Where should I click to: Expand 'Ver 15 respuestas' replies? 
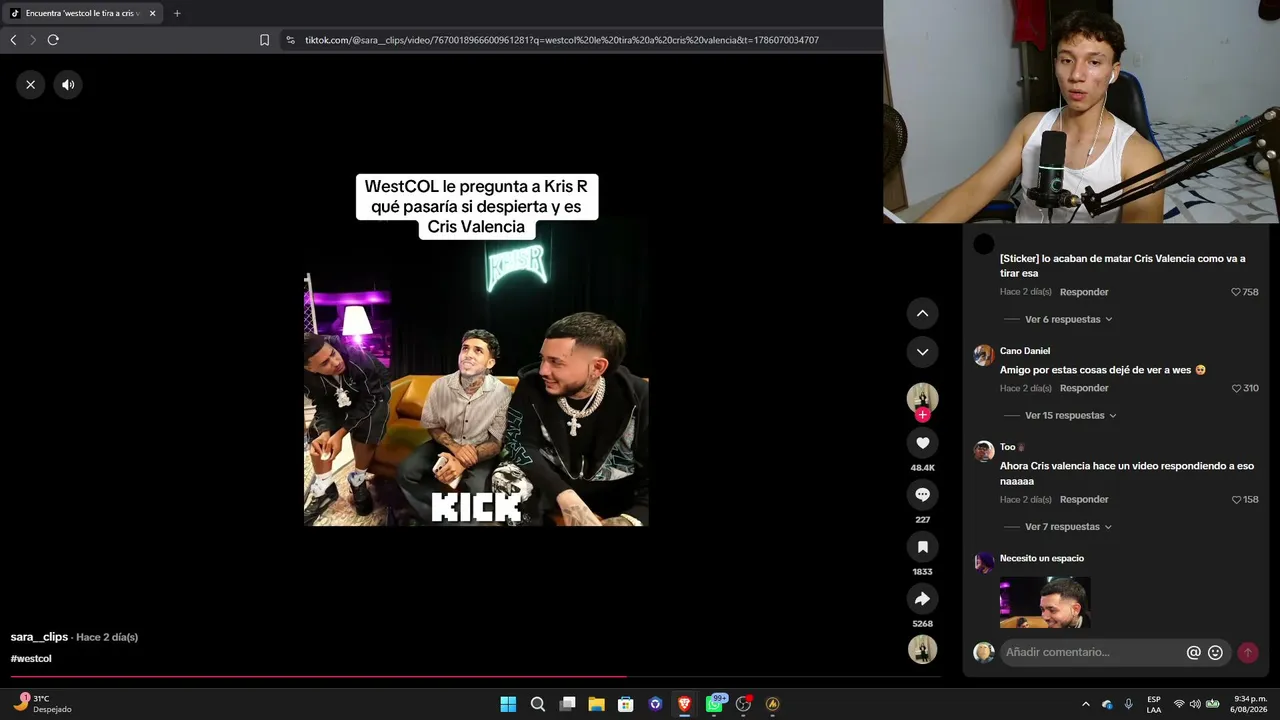pyautogui.click(x=1070, y=416)
